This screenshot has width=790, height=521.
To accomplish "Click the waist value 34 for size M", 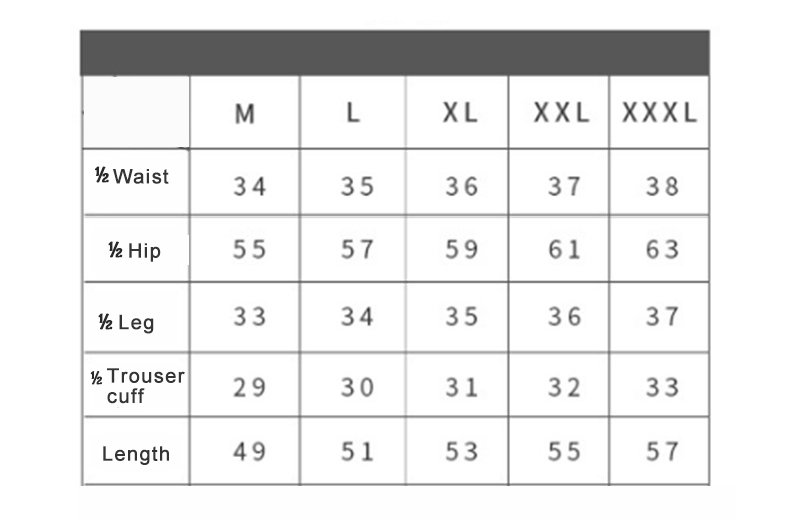I will coord(249,187).
